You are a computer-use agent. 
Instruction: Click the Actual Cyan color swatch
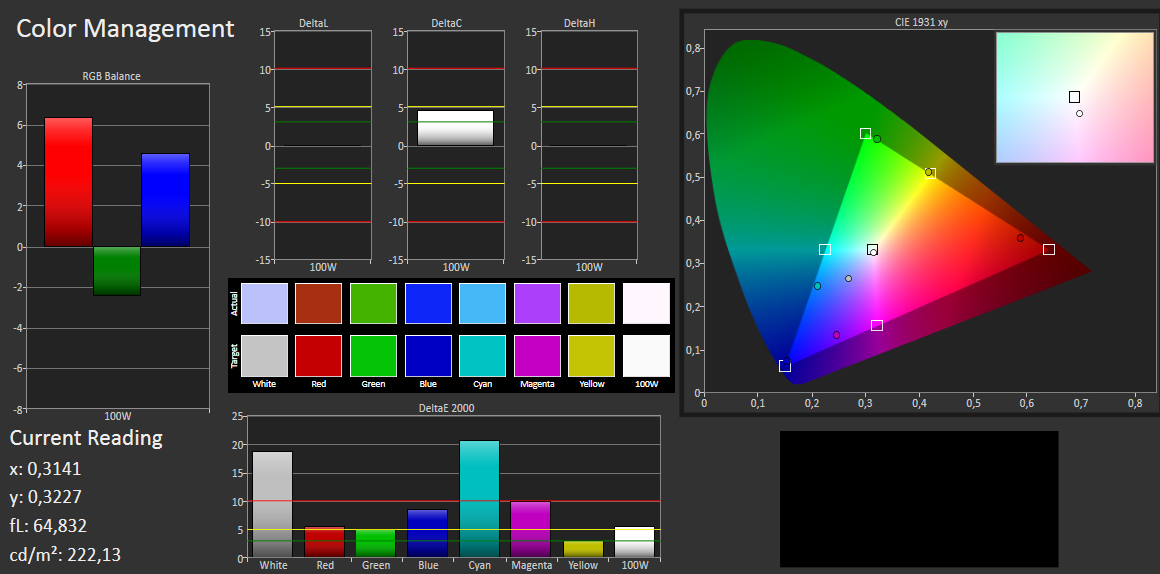tap(483, 303)
